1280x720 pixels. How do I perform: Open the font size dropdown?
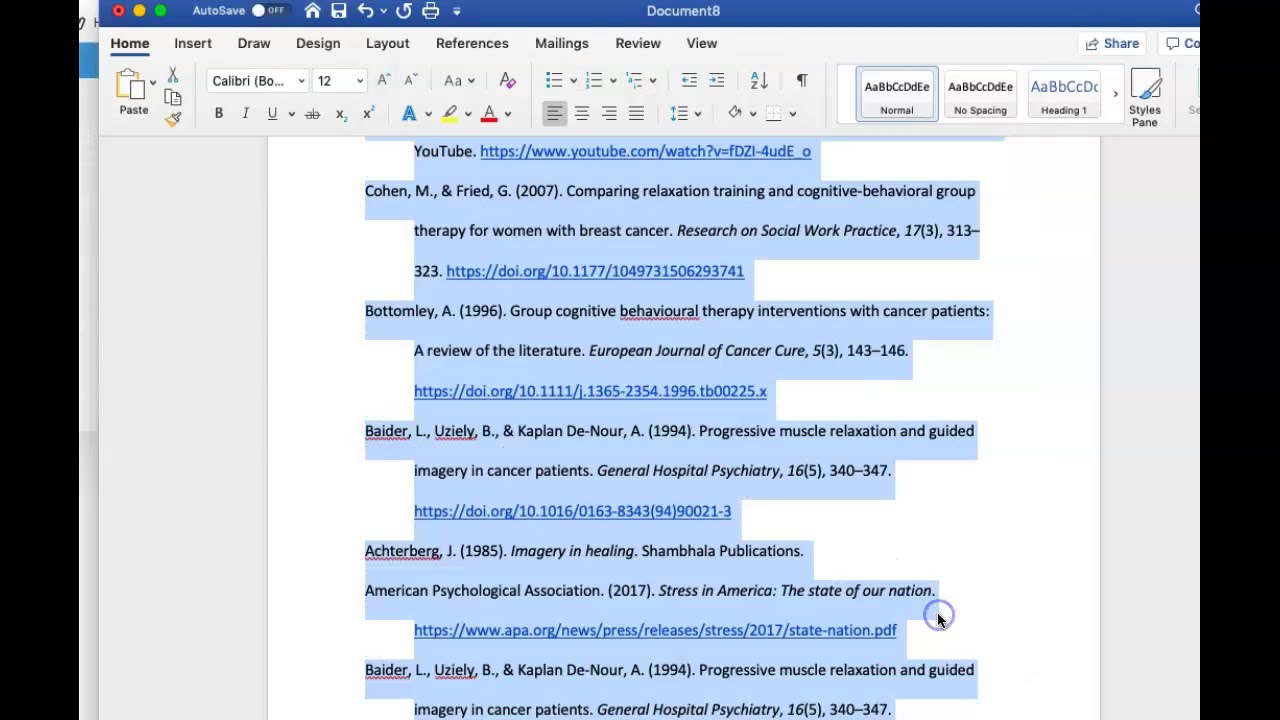point(360,81)
